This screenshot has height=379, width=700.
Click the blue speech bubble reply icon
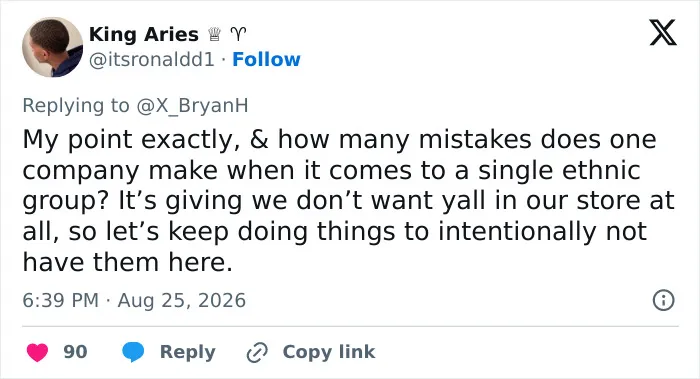pos(133,352)
